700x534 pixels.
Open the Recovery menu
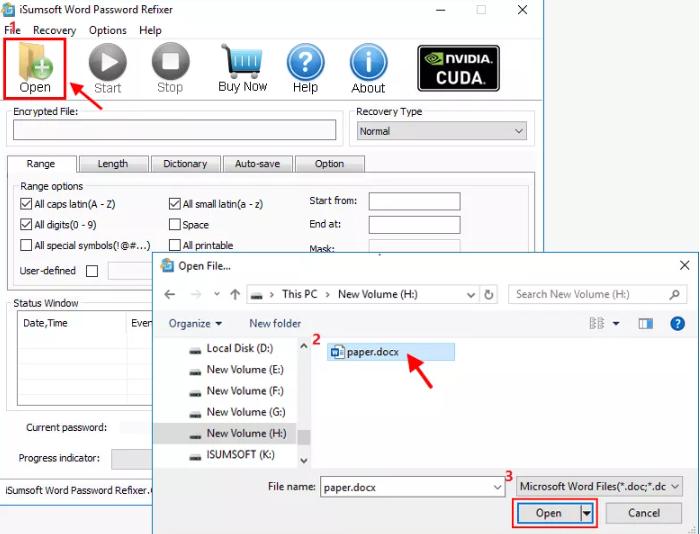(54, 30)
